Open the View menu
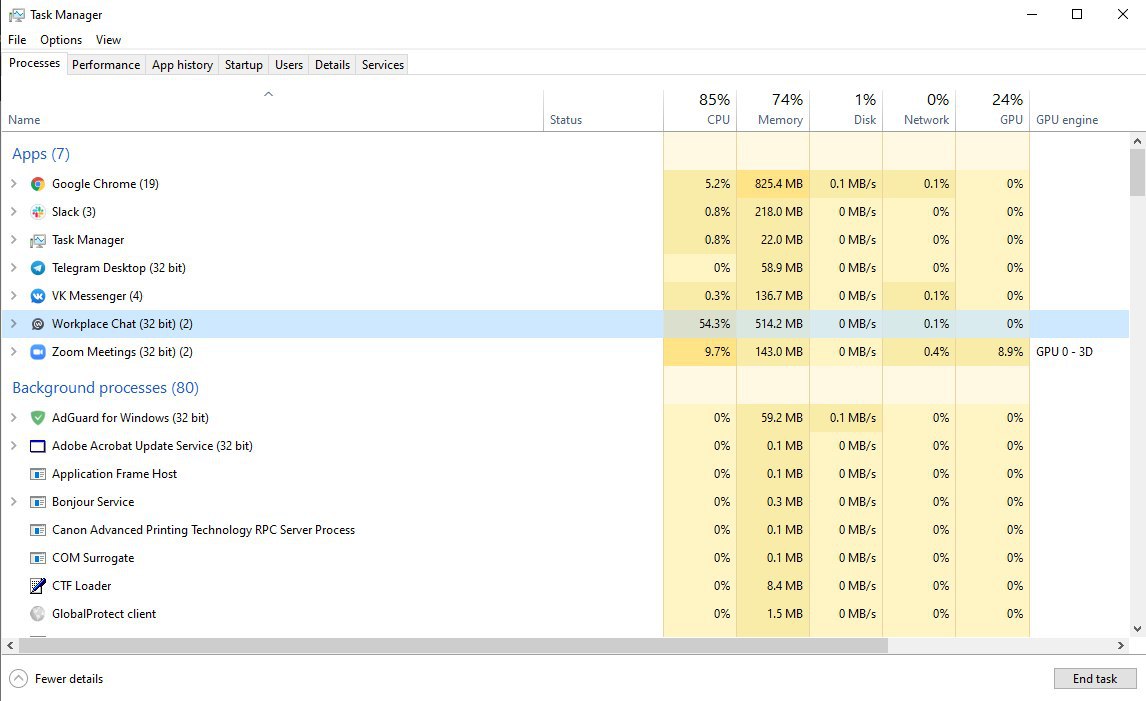 click(108, 39)
